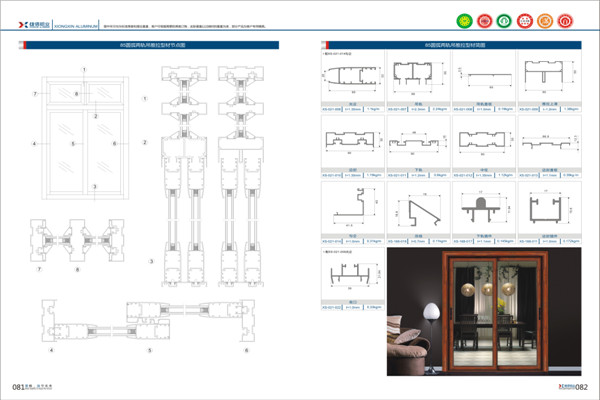Click callout 1 above the window elevation
600x400 pixels.
click(x=84, y=70)
